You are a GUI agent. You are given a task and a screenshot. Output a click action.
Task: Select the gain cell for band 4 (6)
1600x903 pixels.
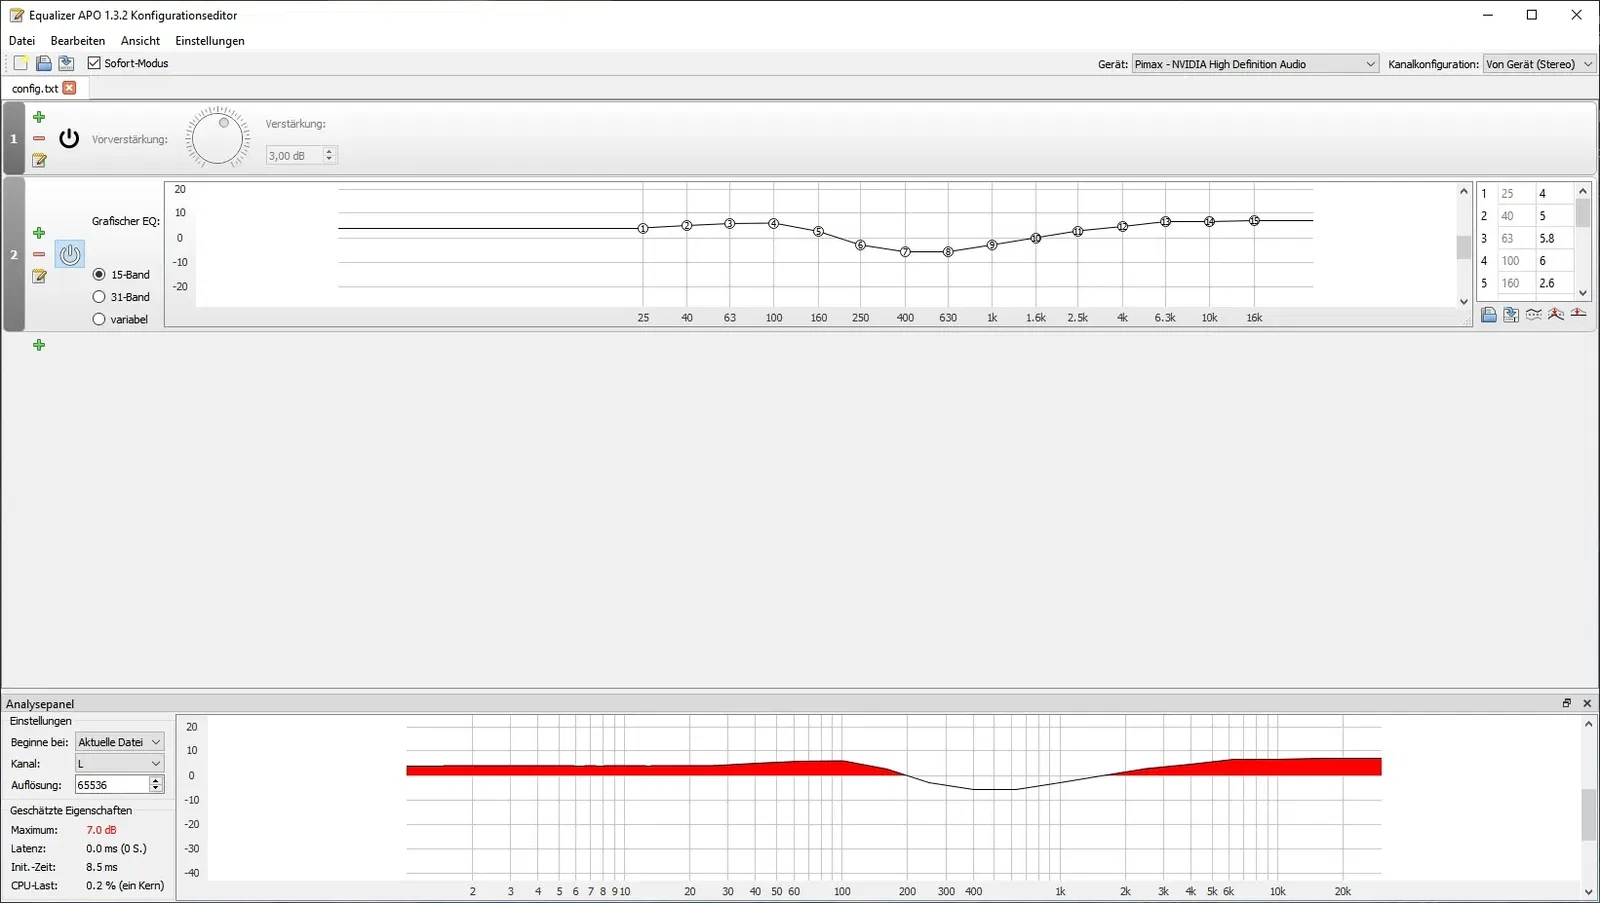pyautogui.click(x=1555, y=261)
